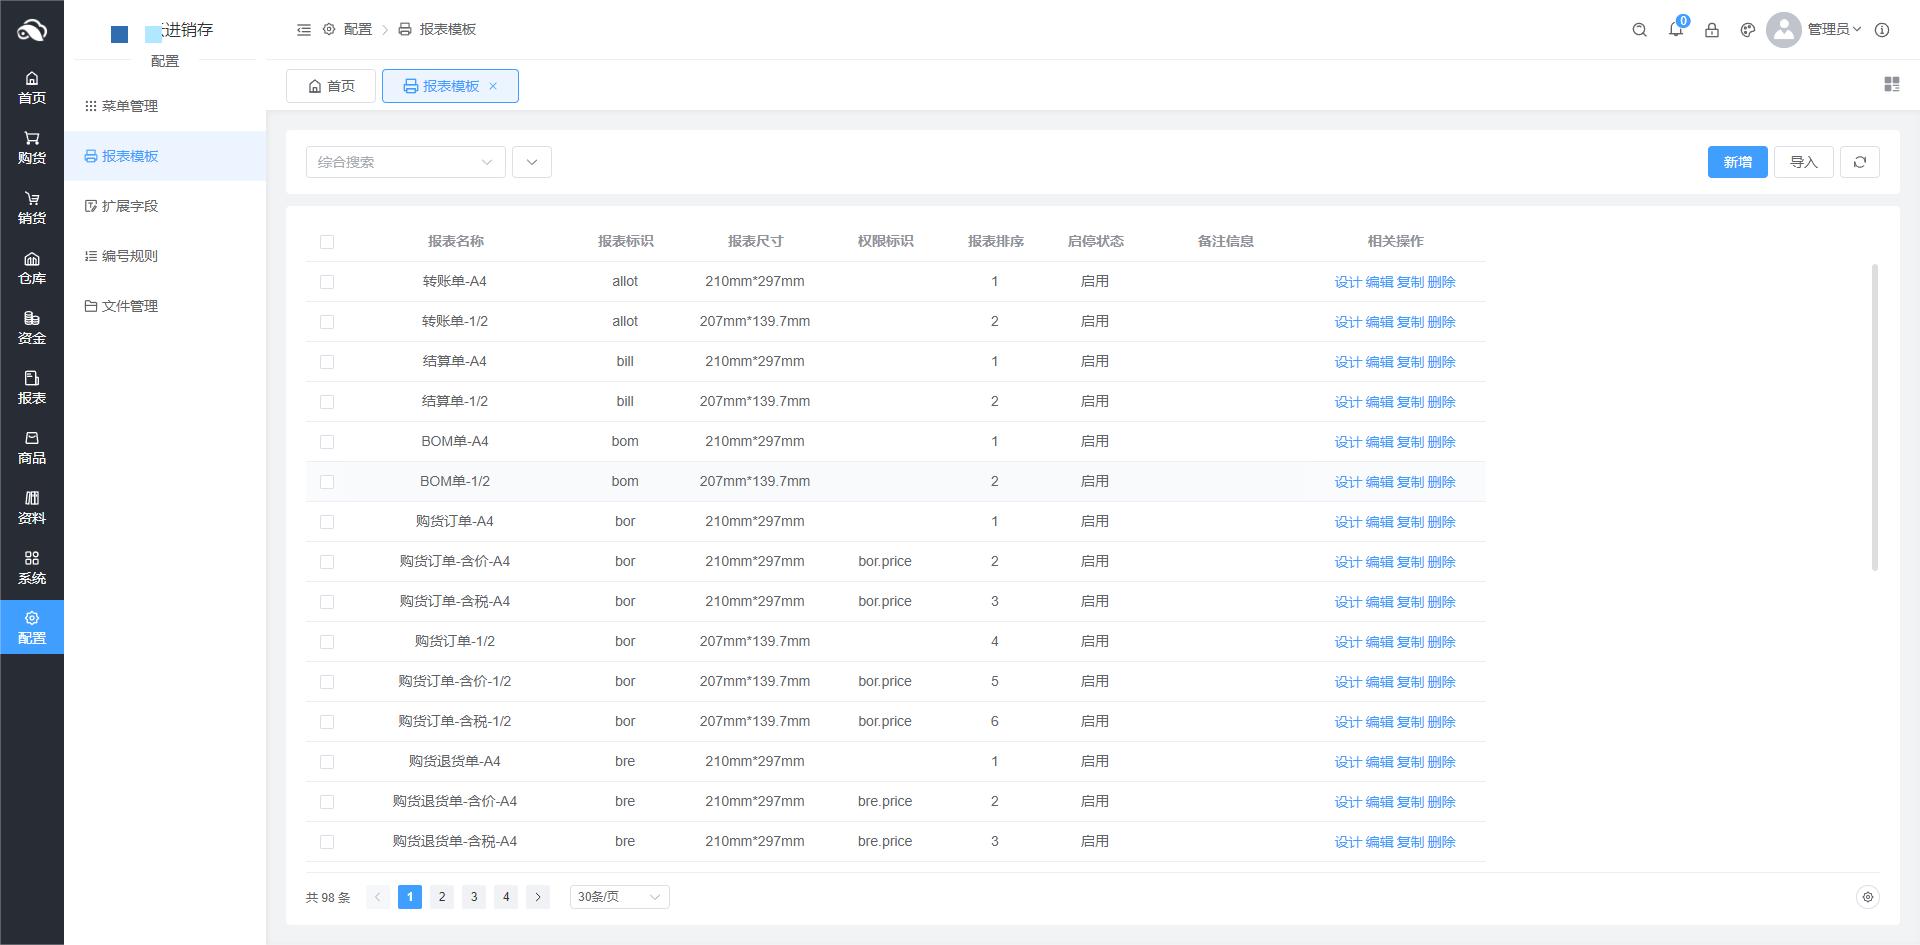Click the tab layout grid icon

(x=1891, y=85)
